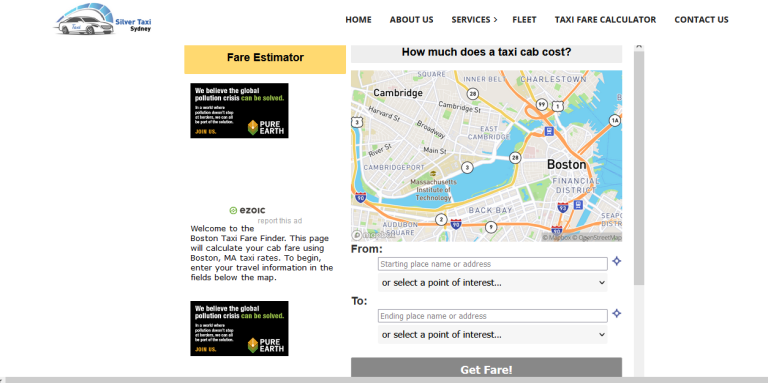Viewport: 768px width, 383px height.
Task: Use current location for starting address
Action: pos(617,261)
